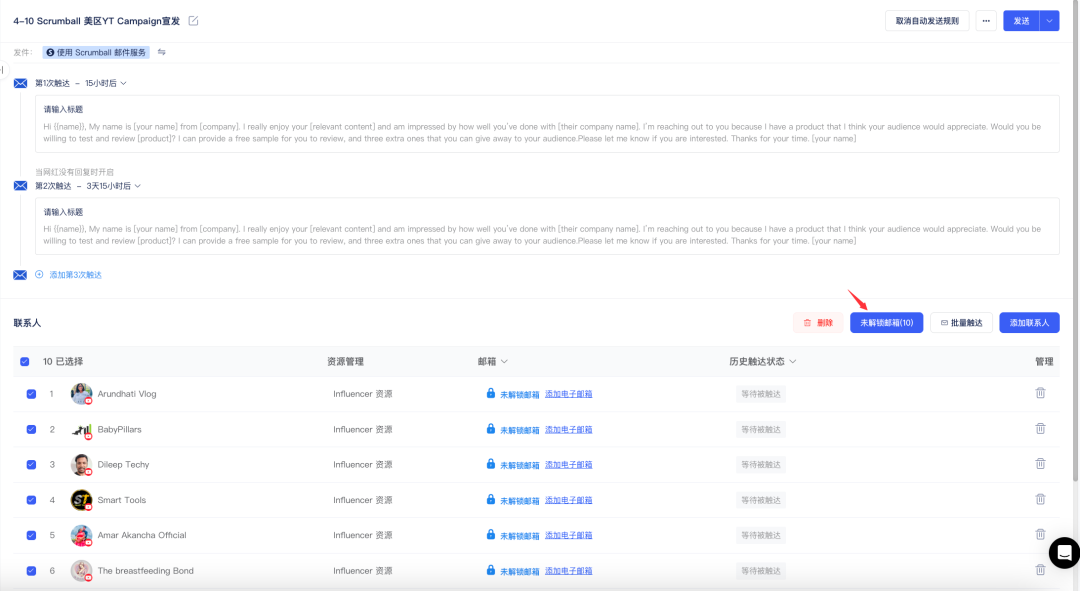Click the 取消自动发送规则 button
1080x591 pixels.
(x=926, y=21)
